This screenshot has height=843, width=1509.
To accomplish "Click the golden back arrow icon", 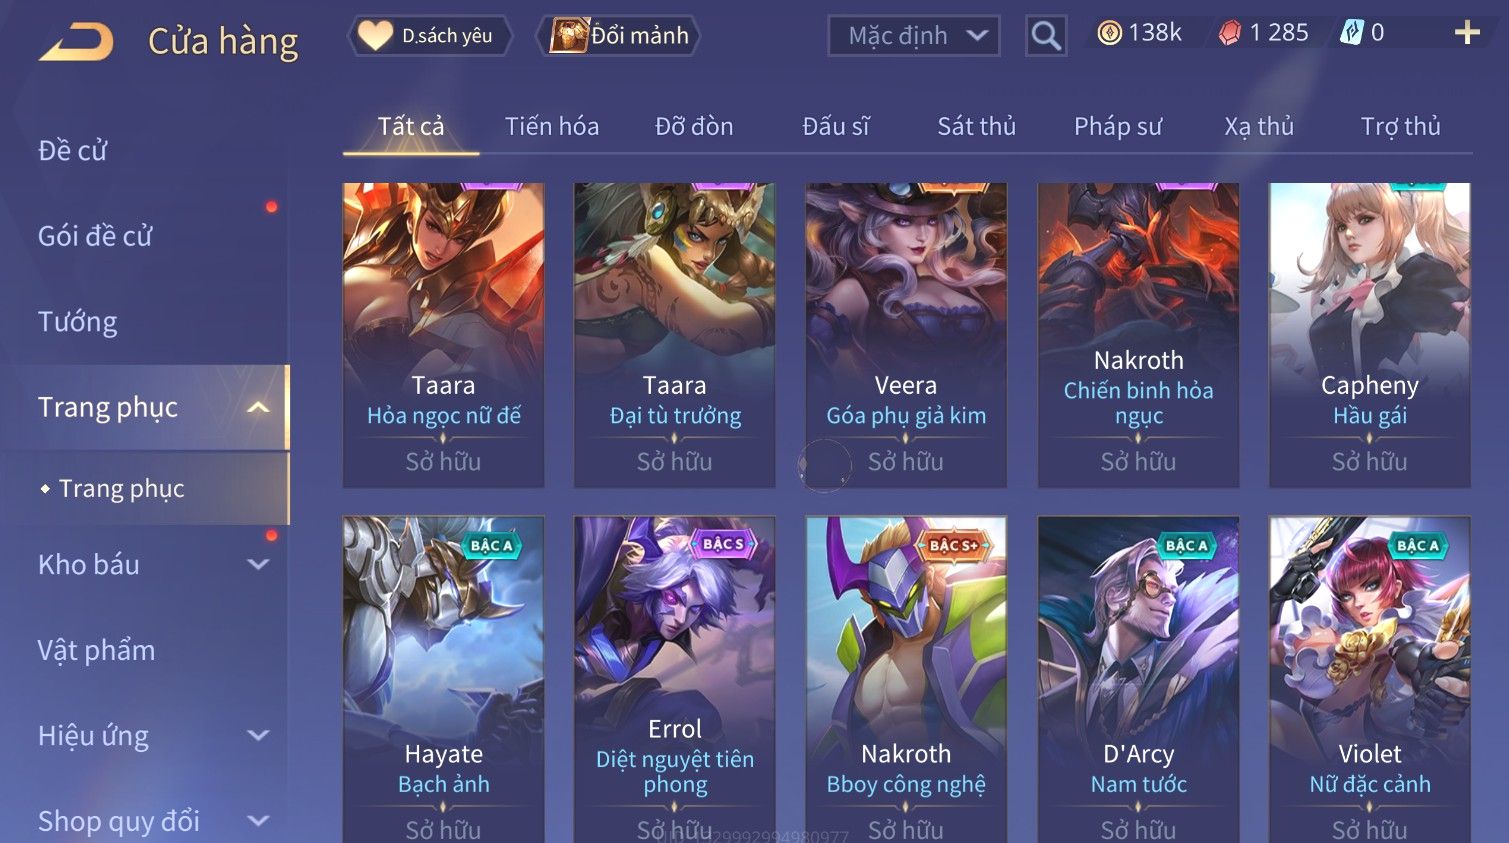I will coord(76,42).
